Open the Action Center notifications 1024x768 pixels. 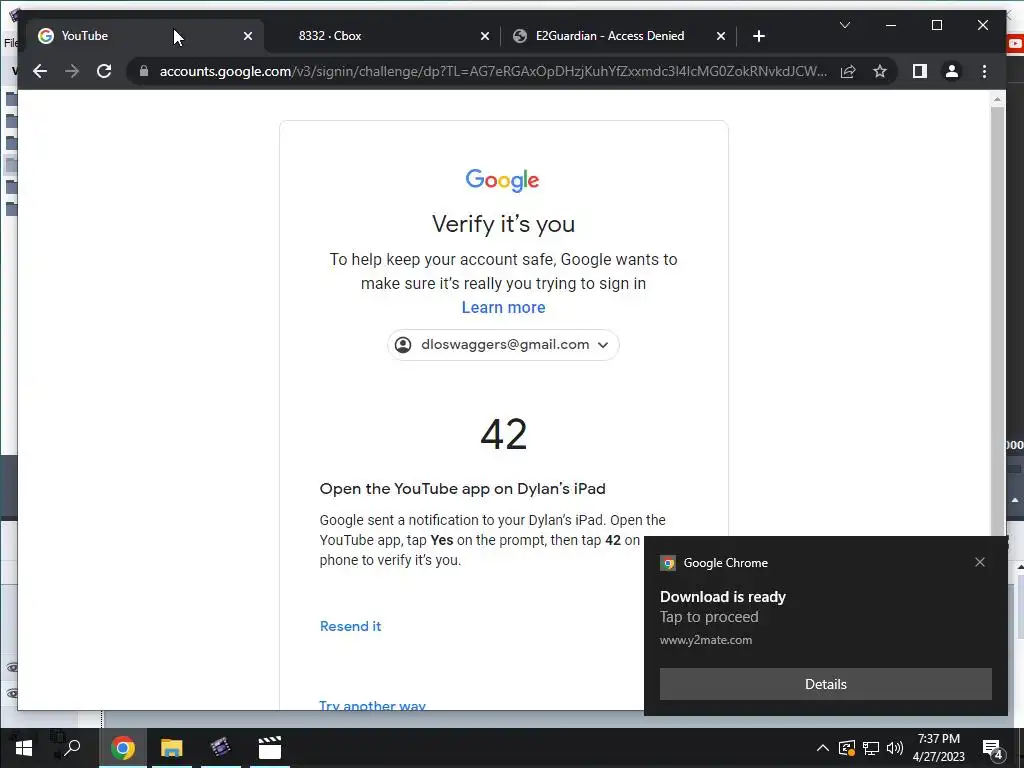pyautogui.click(x=993, y=750)
